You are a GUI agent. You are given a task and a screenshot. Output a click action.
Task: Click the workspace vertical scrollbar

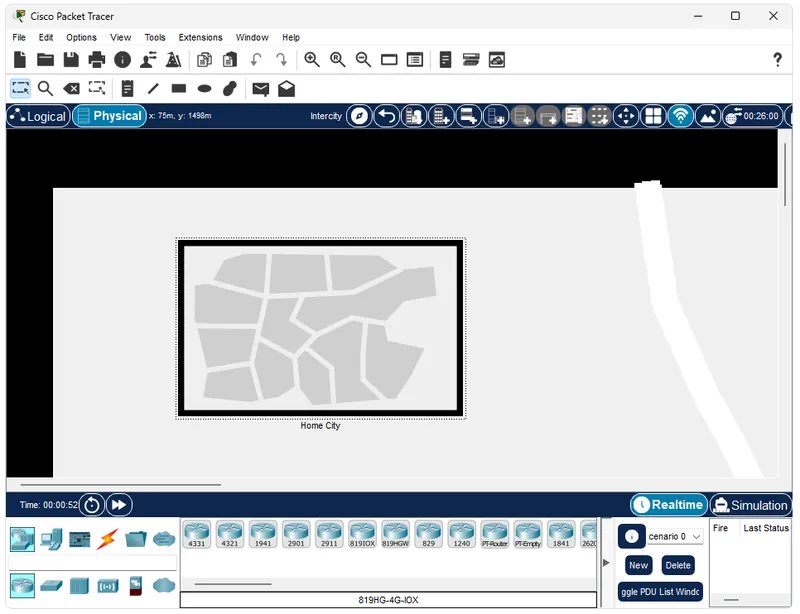[785, 175]
